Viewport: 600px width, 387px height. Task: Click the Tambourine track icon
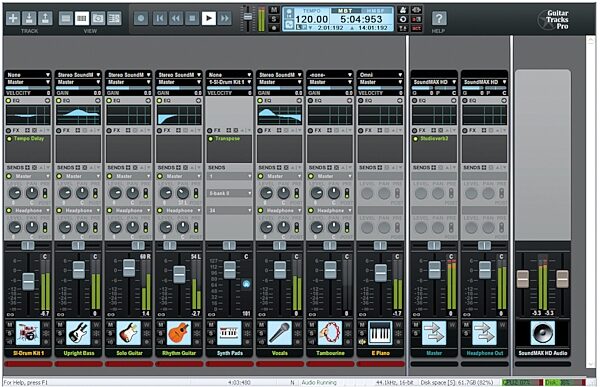tap(330, 333)
